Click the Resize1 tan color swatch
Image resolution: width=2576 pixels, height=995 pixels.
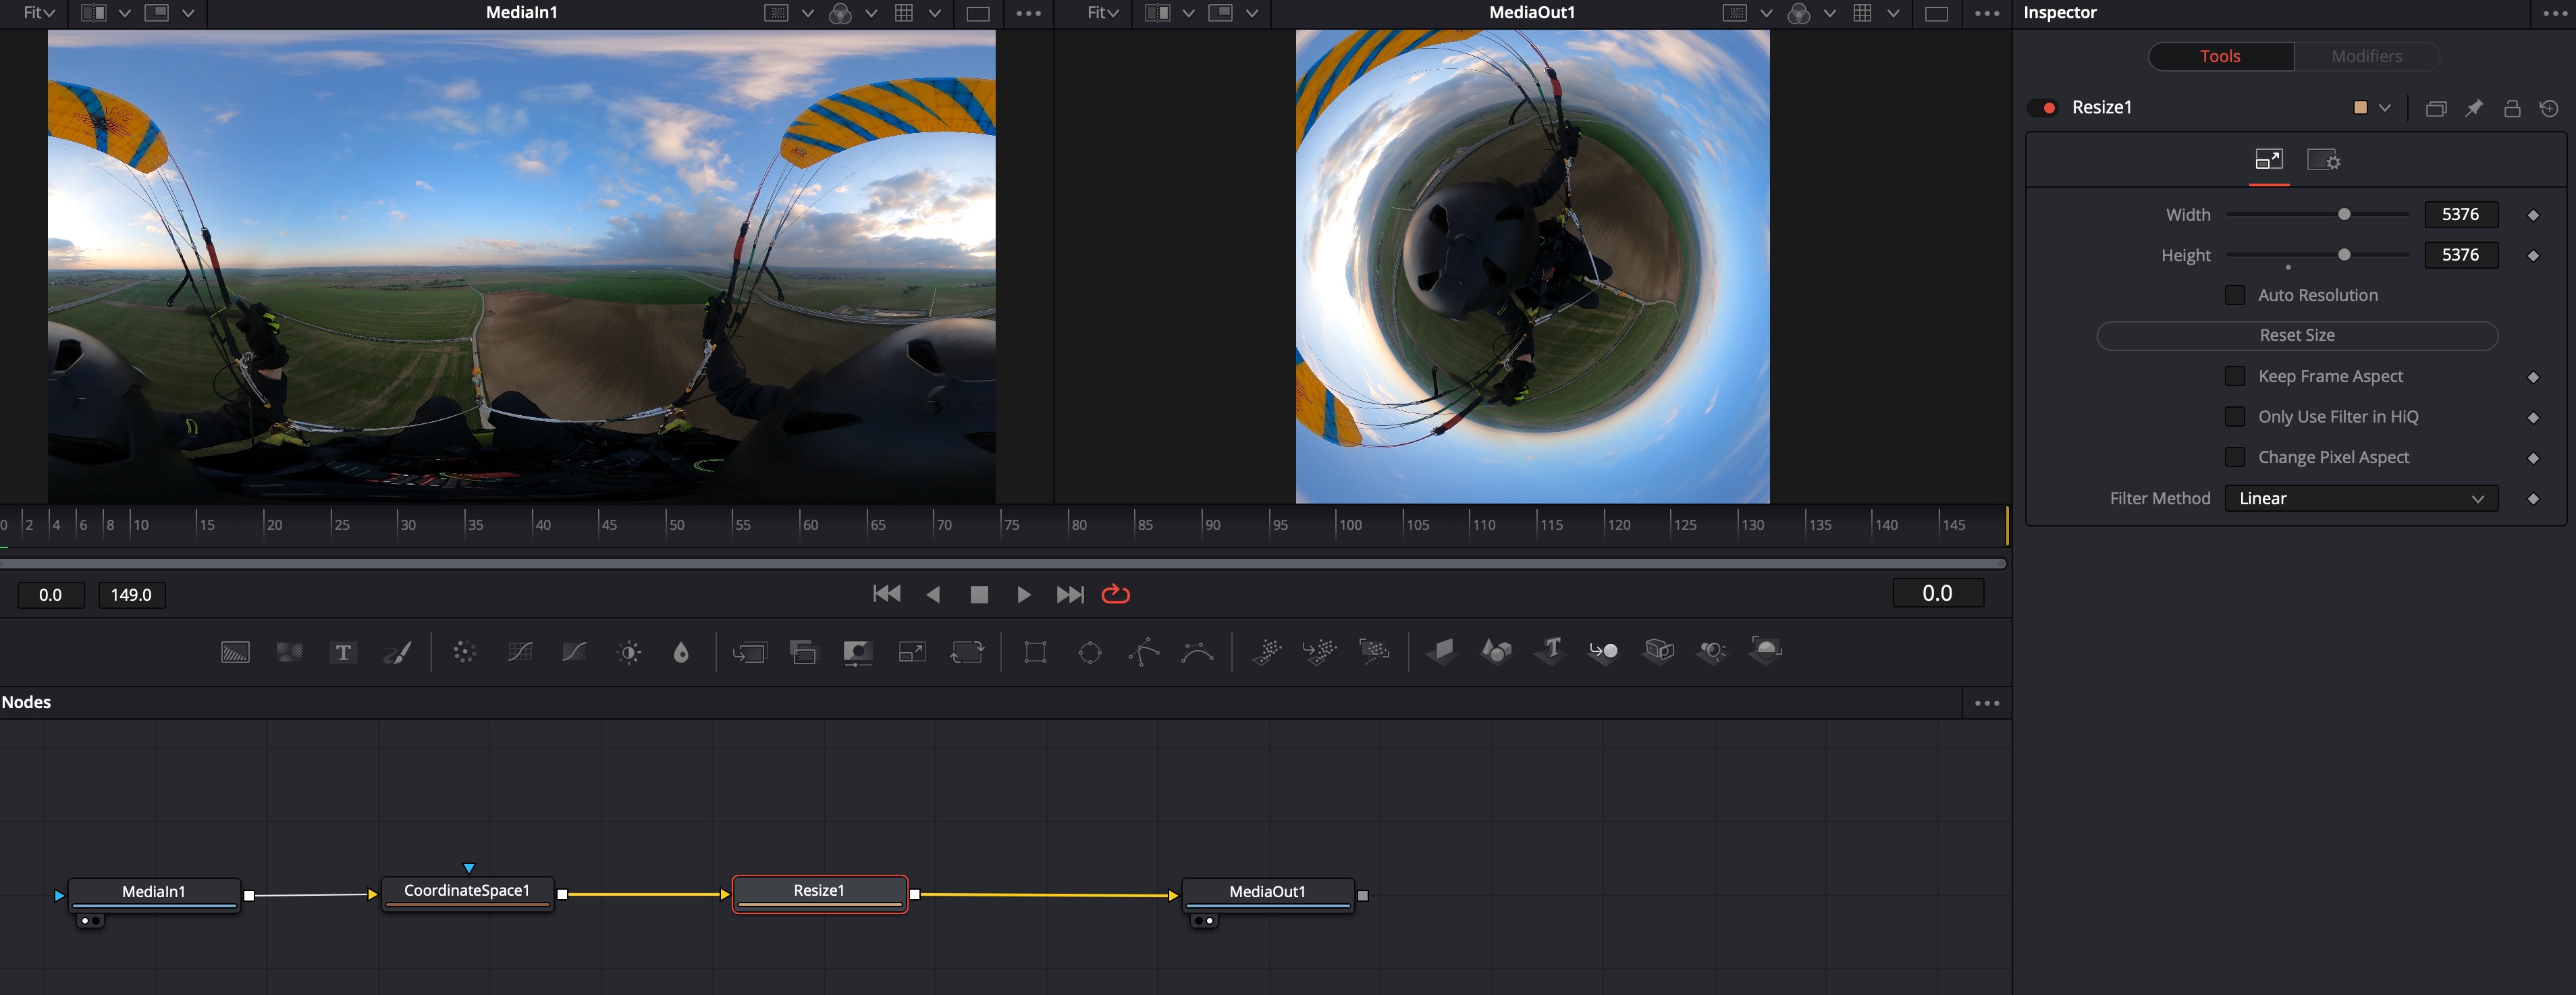coord(2360,108)
